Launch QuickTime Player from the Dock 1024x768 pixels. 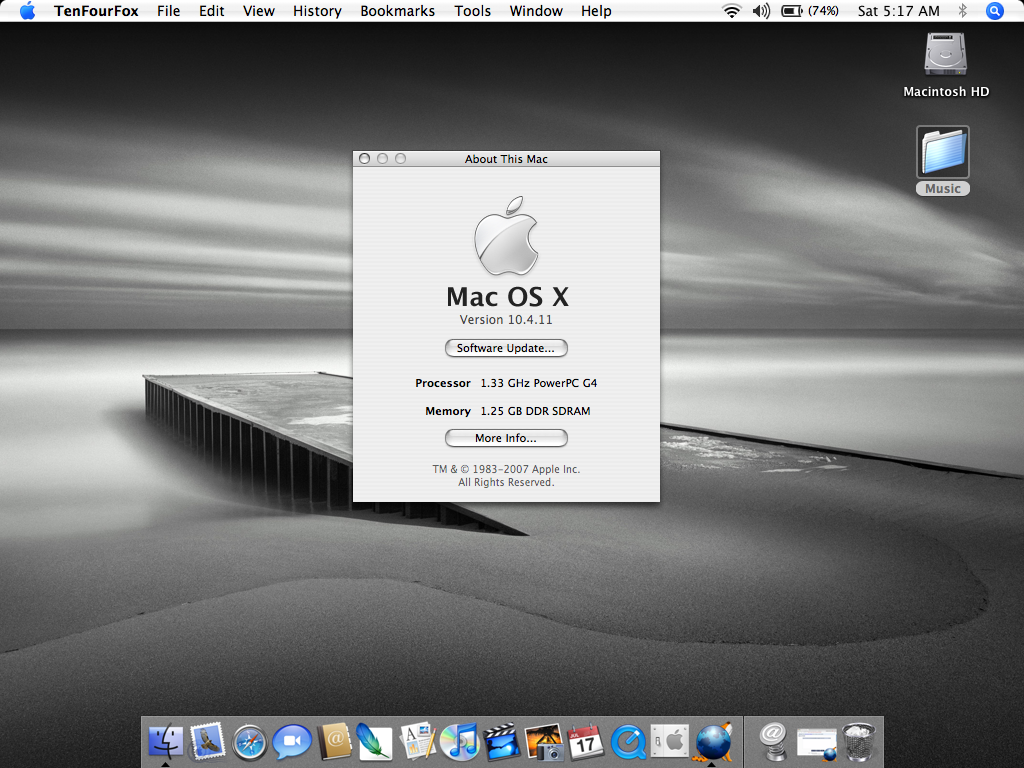point(628,743)
